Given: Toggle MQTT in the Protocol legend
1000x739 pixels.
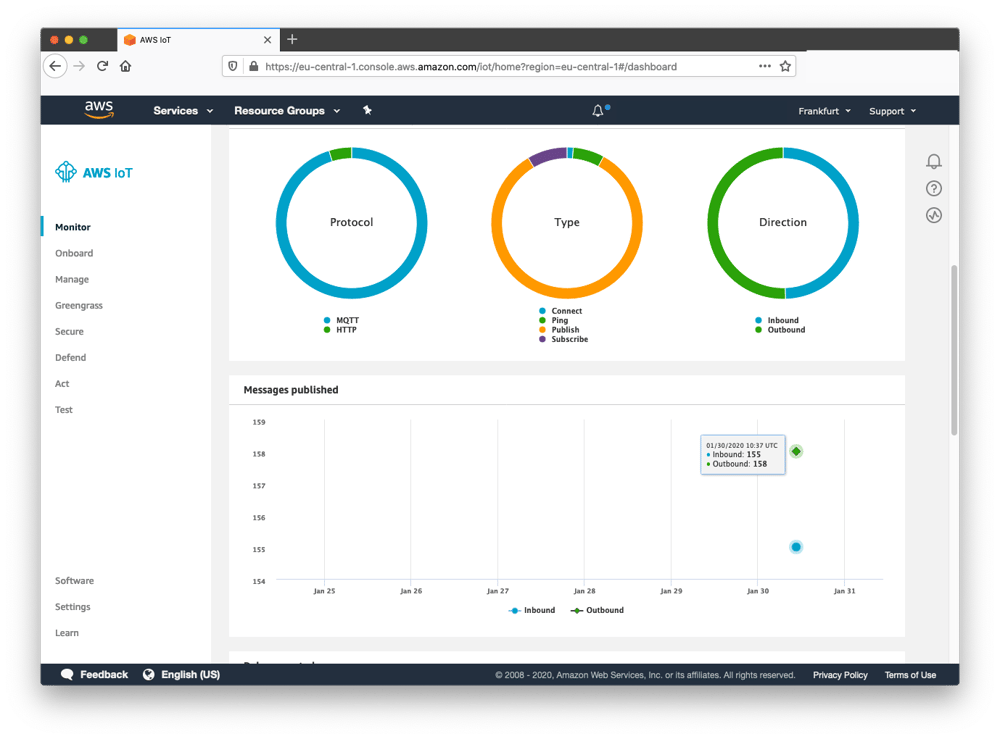Looking at the screenshot, I should 342,320.
